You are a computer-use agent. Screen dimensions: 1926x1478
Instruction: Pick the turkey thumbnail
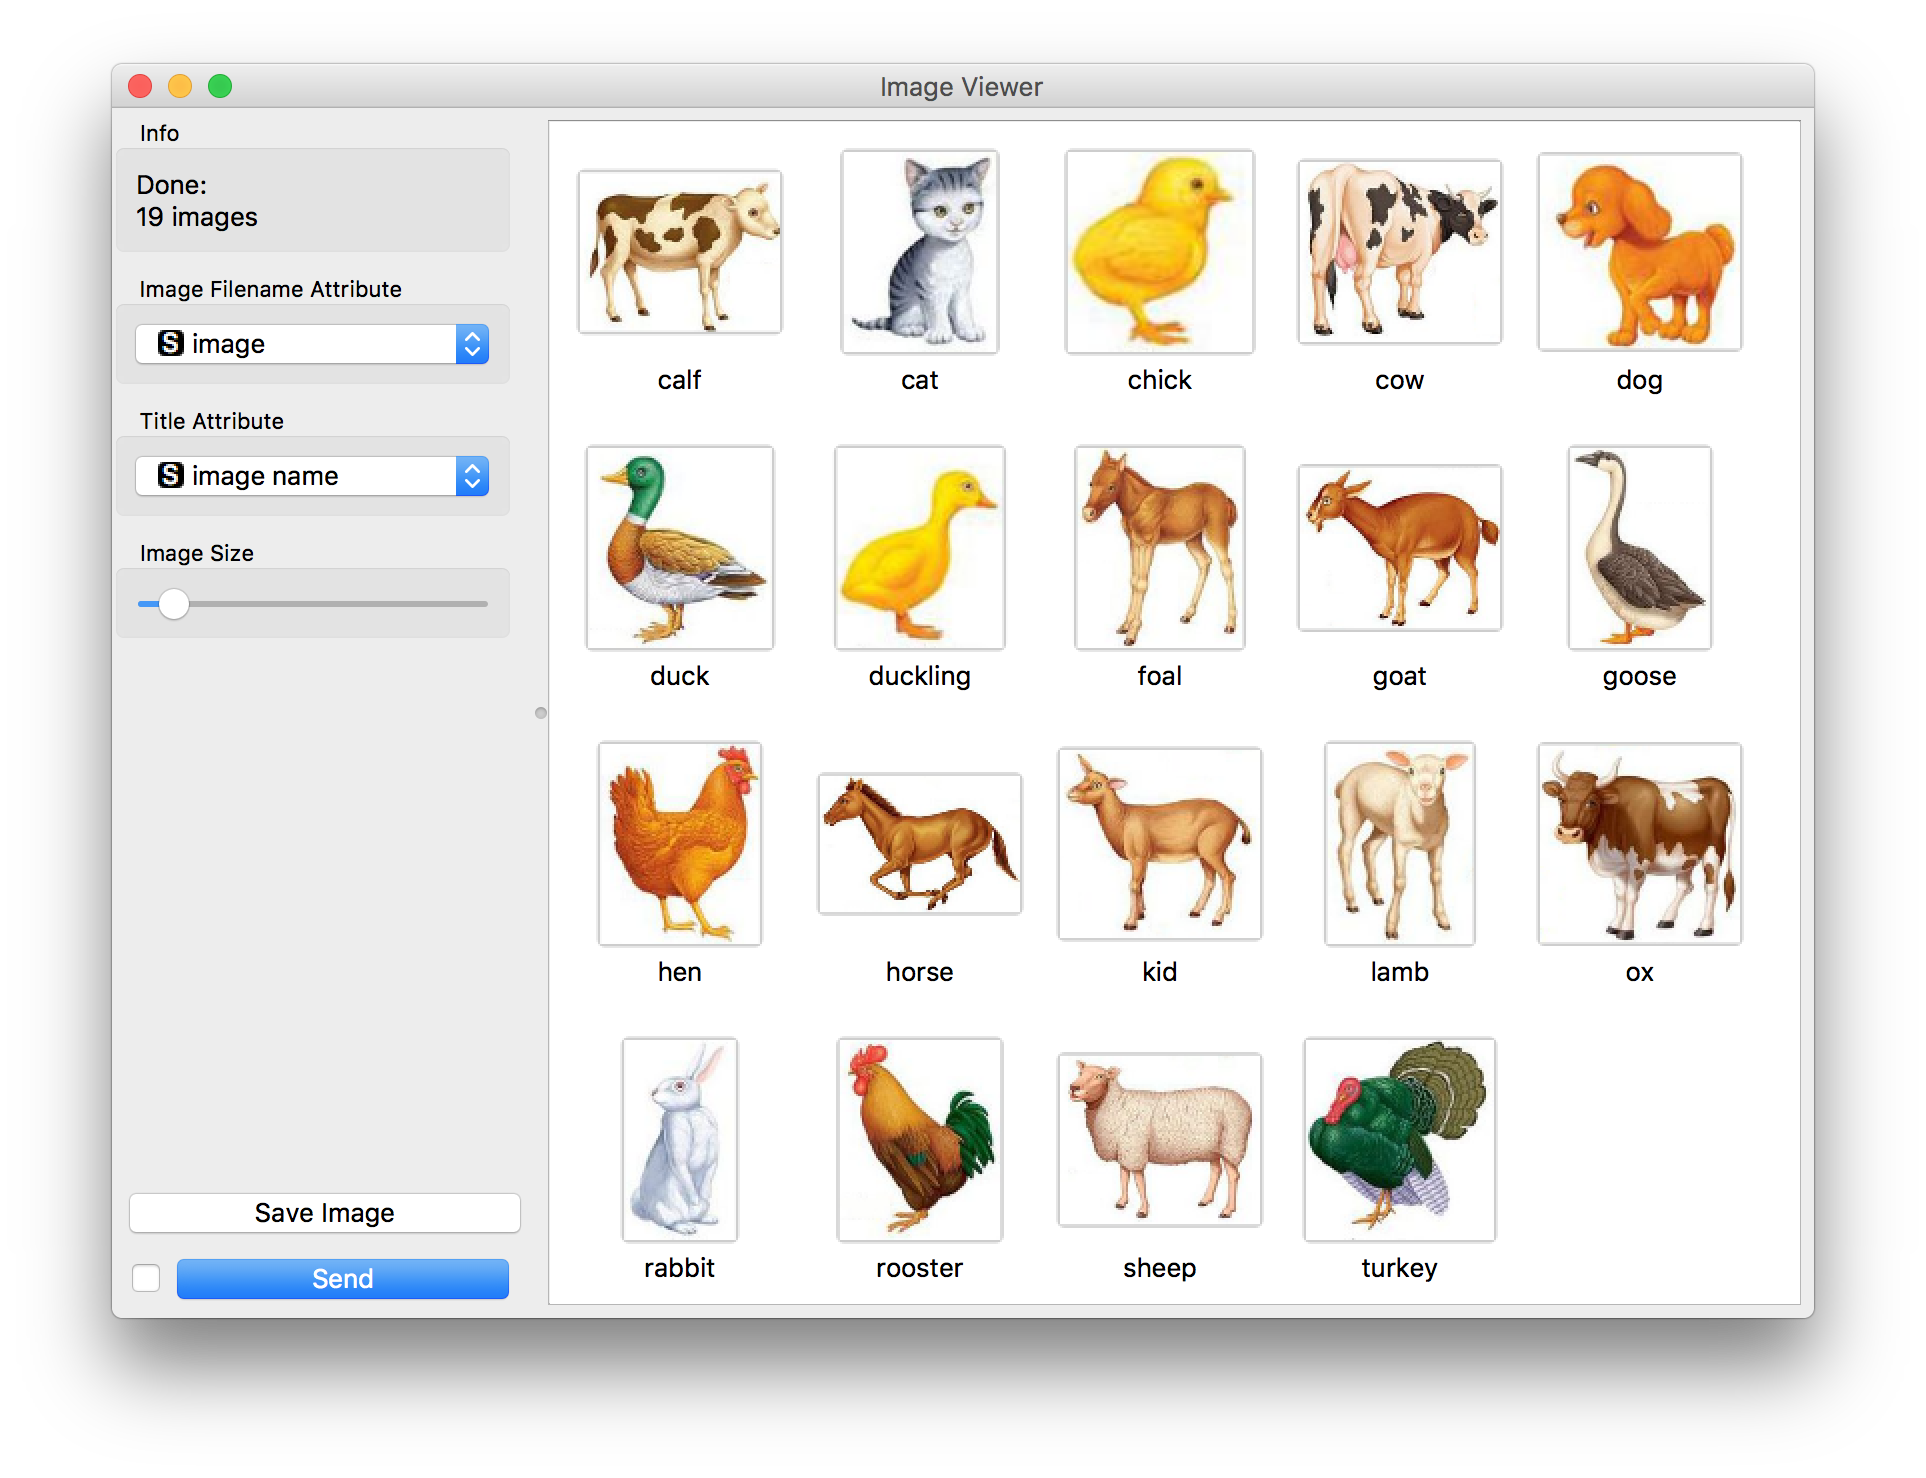[x=1399, y=1139]
